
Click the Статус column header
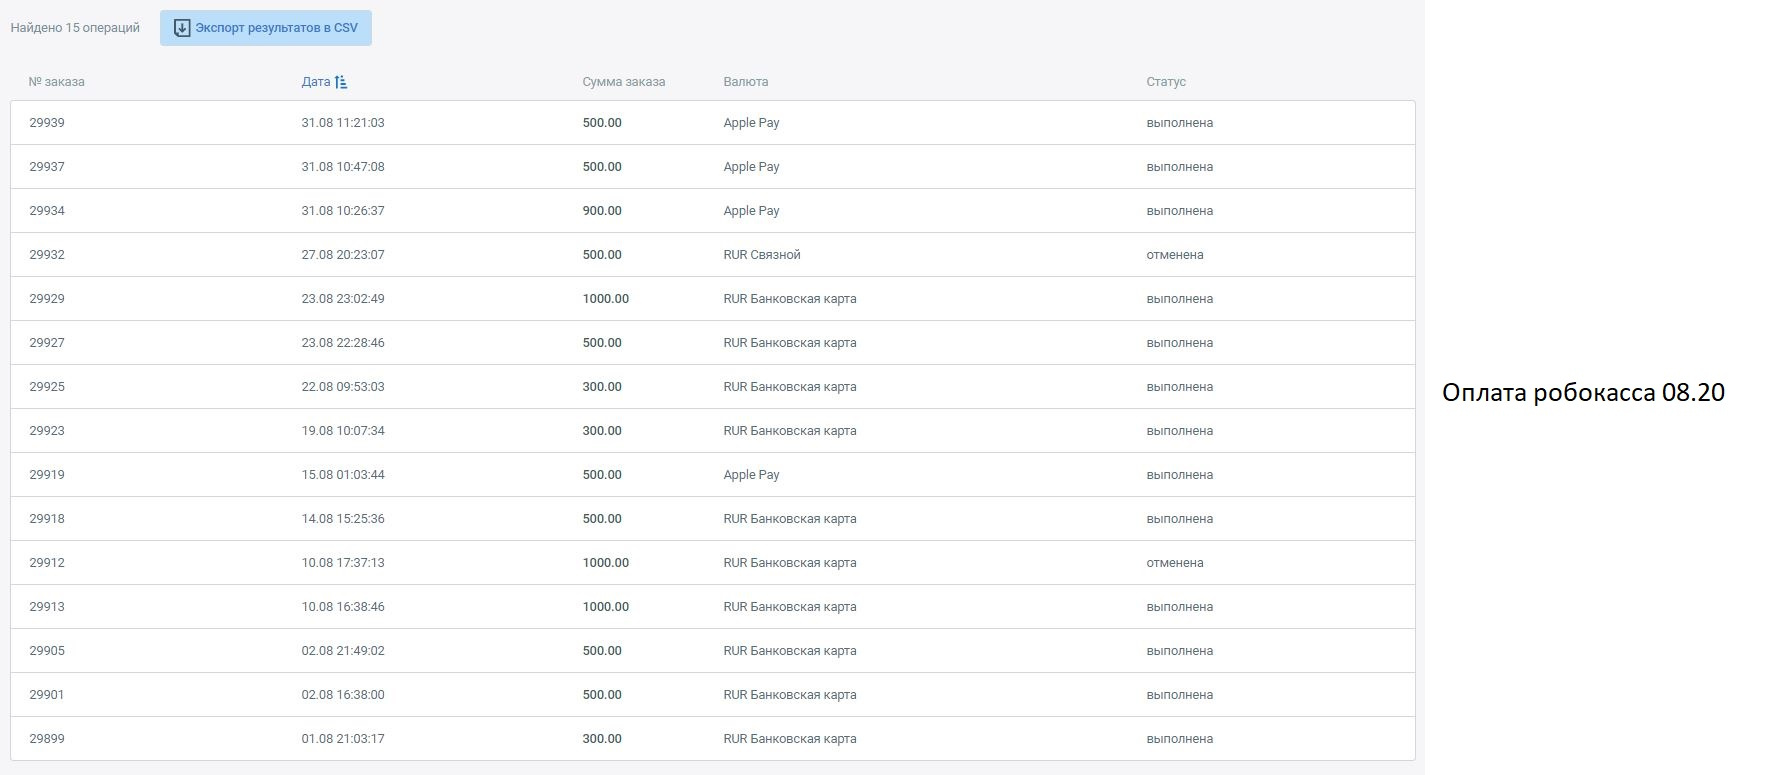pyautogui.click(x=1165, y=82)
